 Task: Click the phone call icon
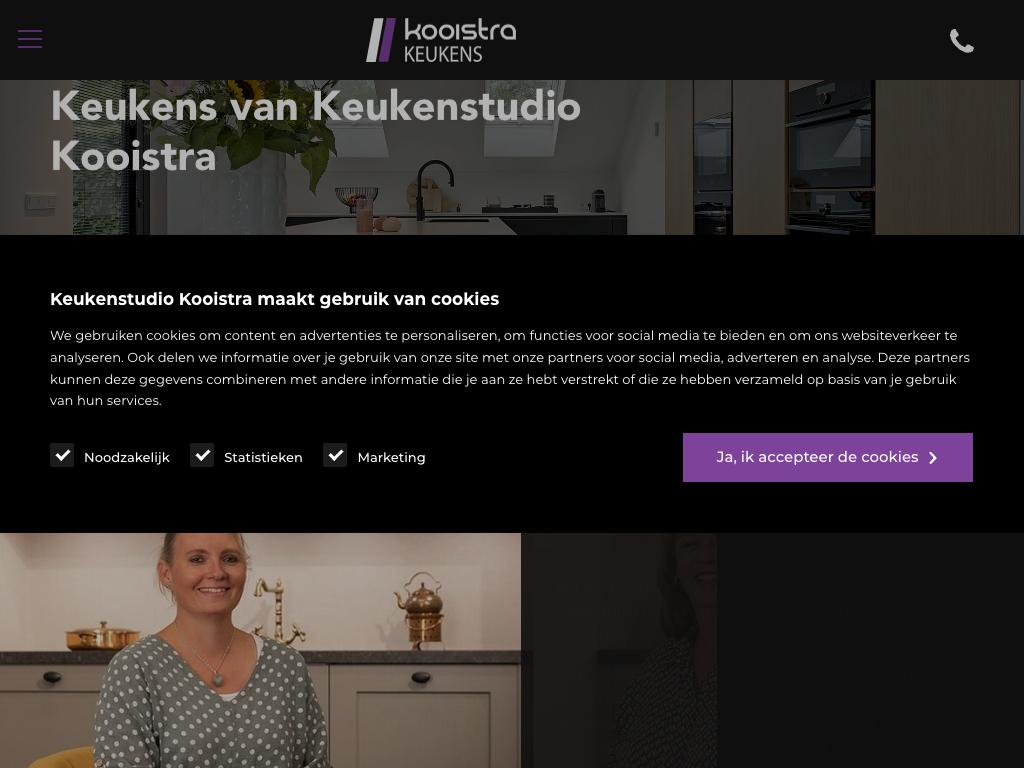[x=961, y=40]
